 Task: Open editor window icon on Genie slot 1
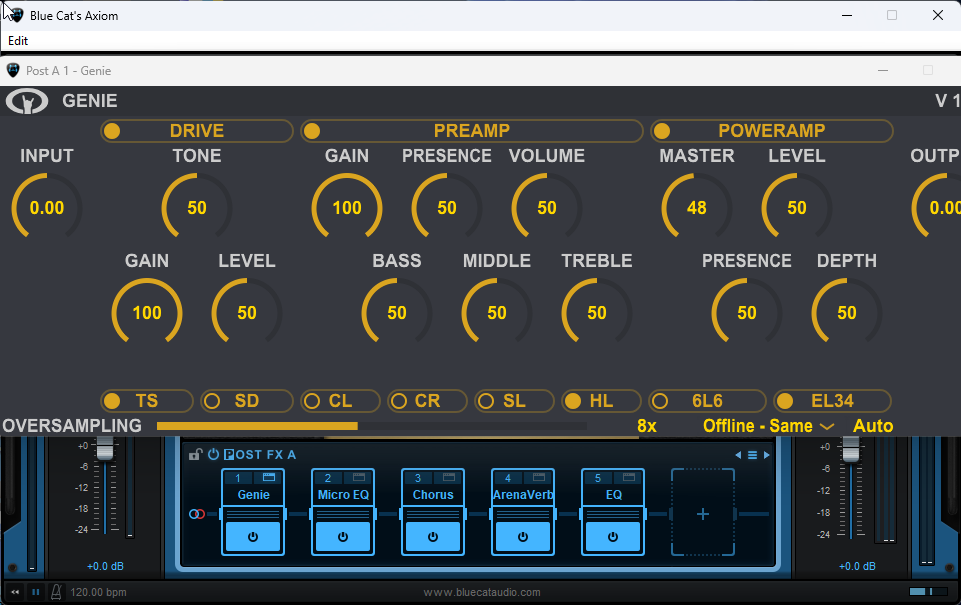[269, 478]
